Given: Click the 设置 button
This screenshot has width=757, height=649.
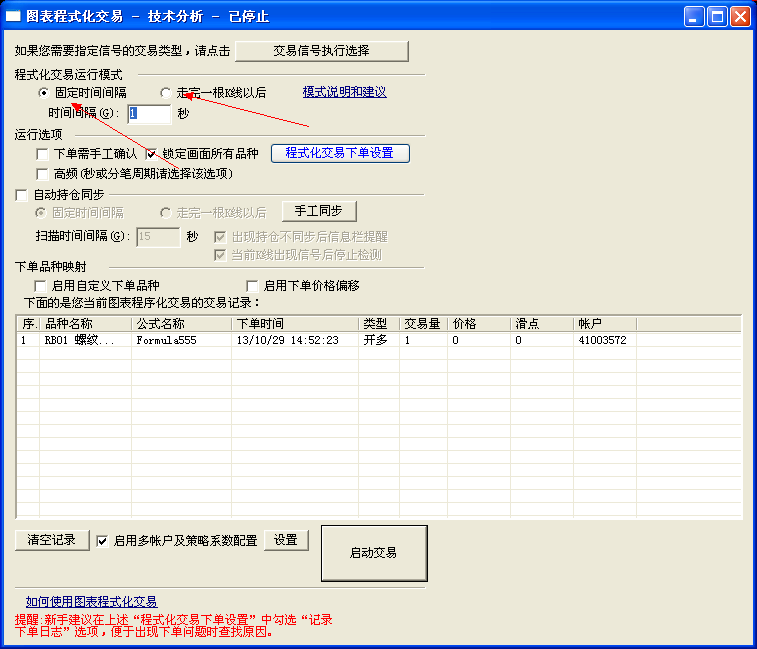Looking at the screenshot, I should [x=286, y=540].
